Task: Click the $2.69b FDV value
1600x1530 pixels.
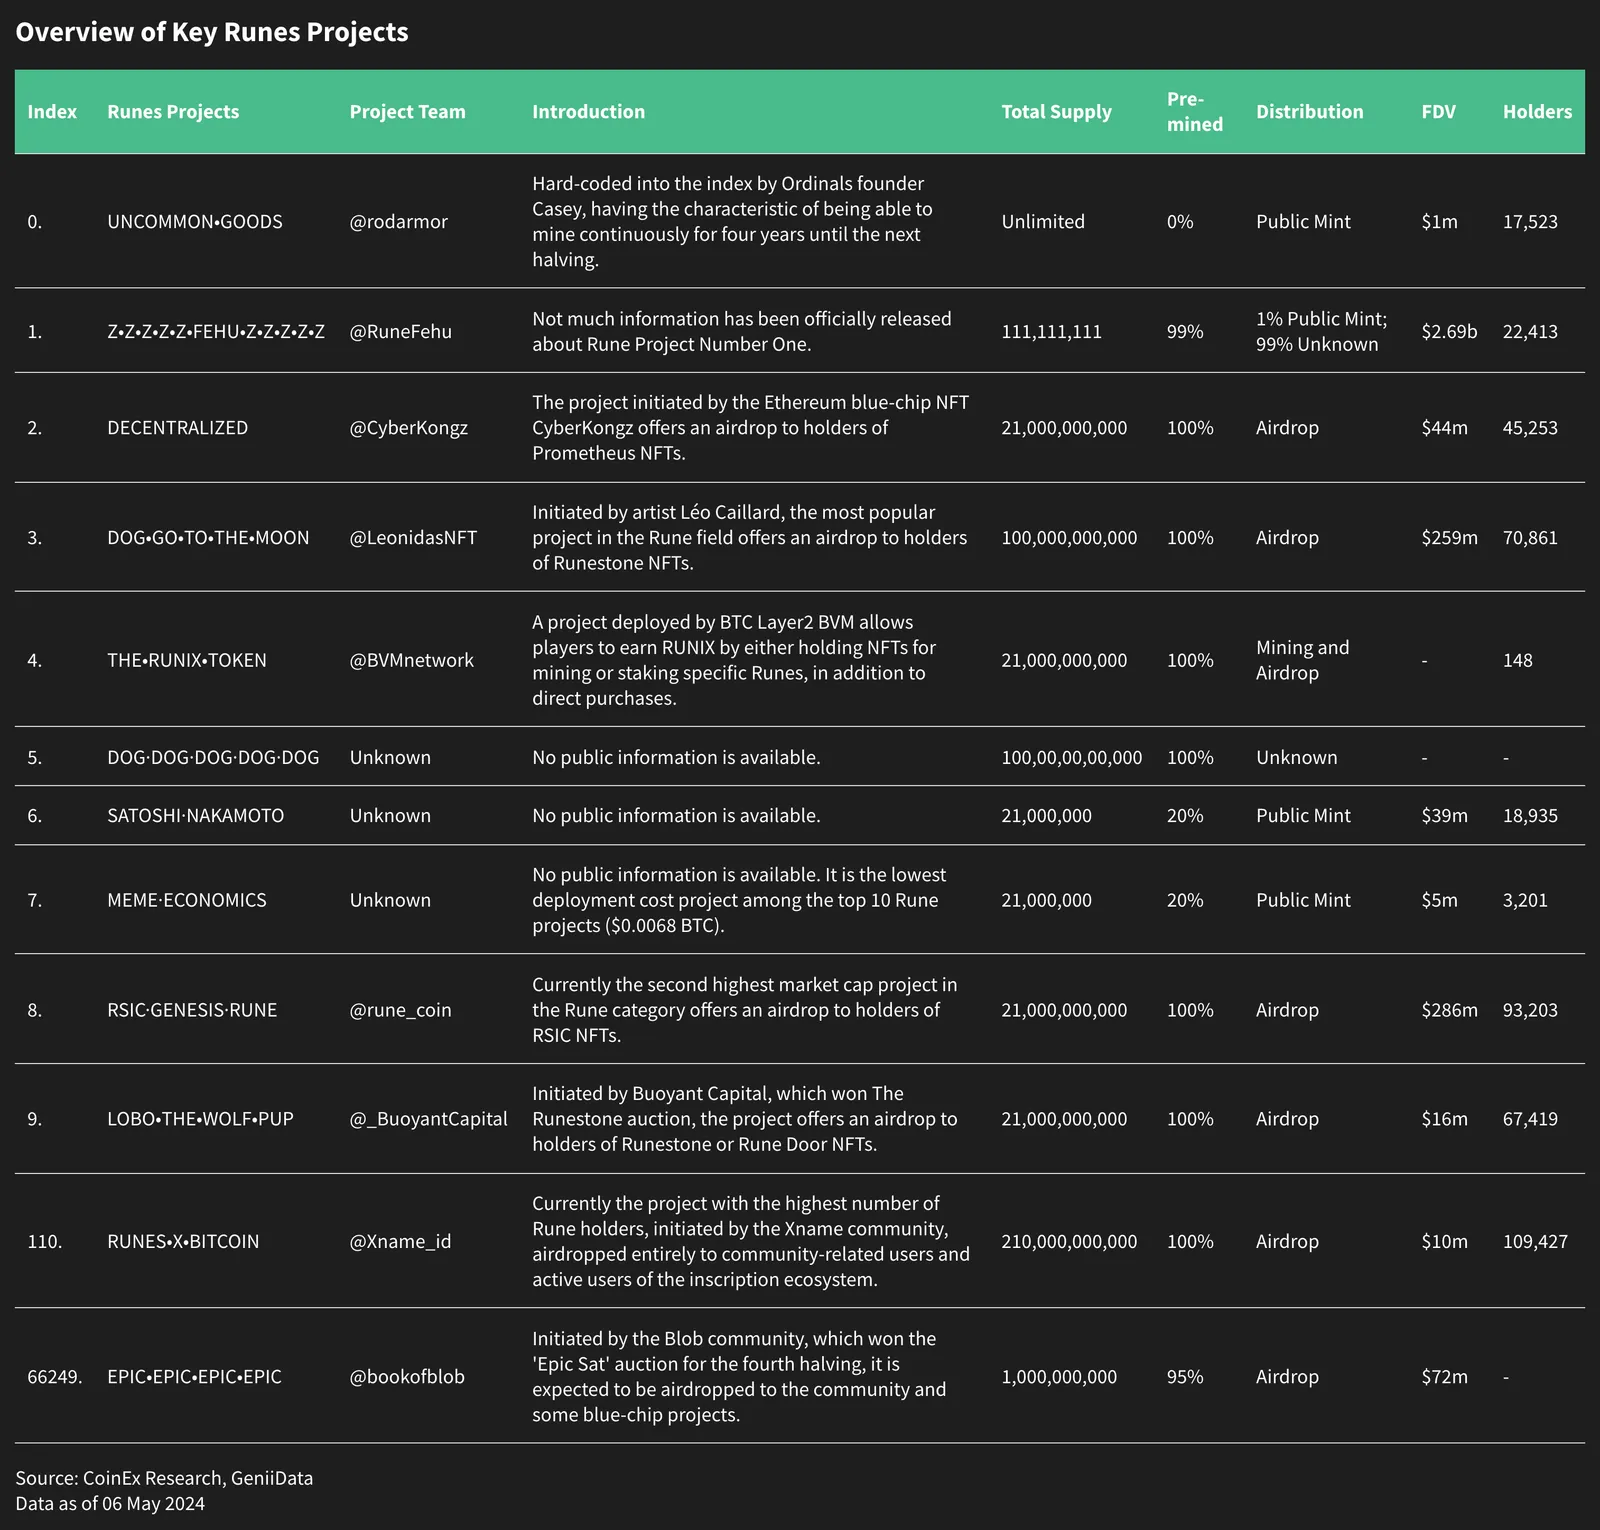Action: (x=1449, y=332)
